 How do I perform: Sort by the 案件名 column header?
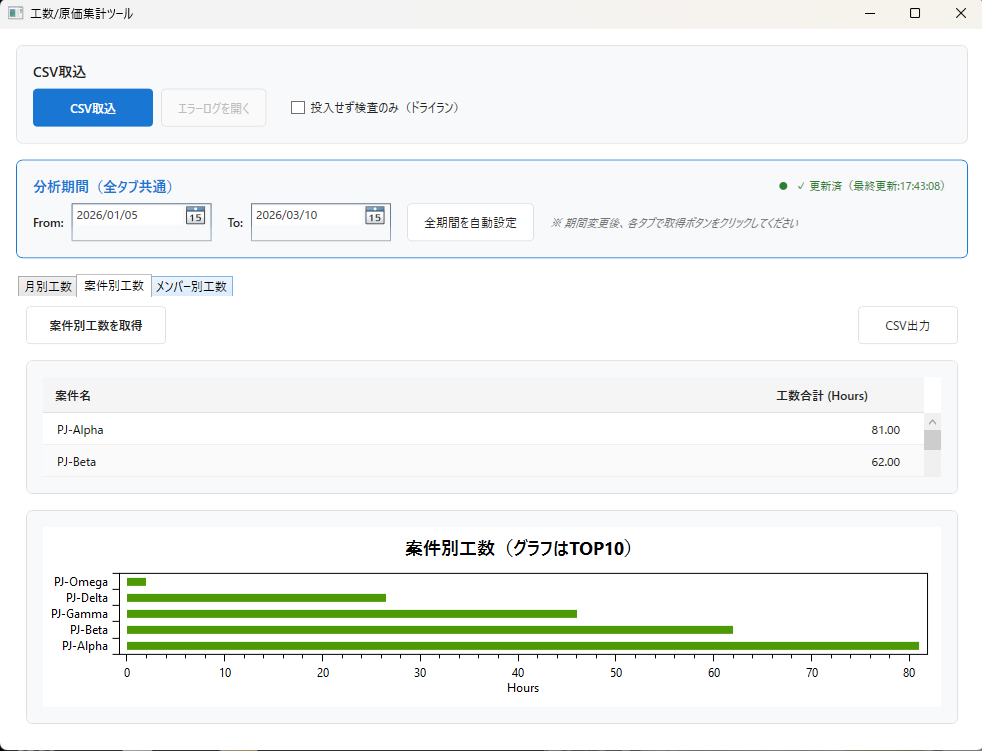72,396
